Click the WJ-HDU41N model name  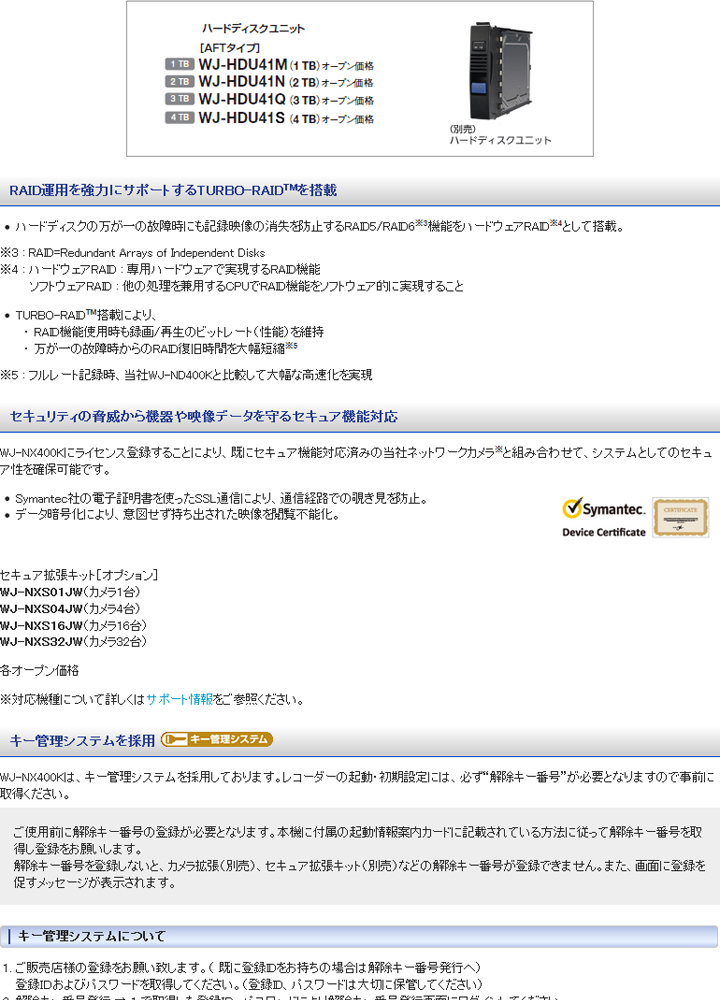[242, 82]
